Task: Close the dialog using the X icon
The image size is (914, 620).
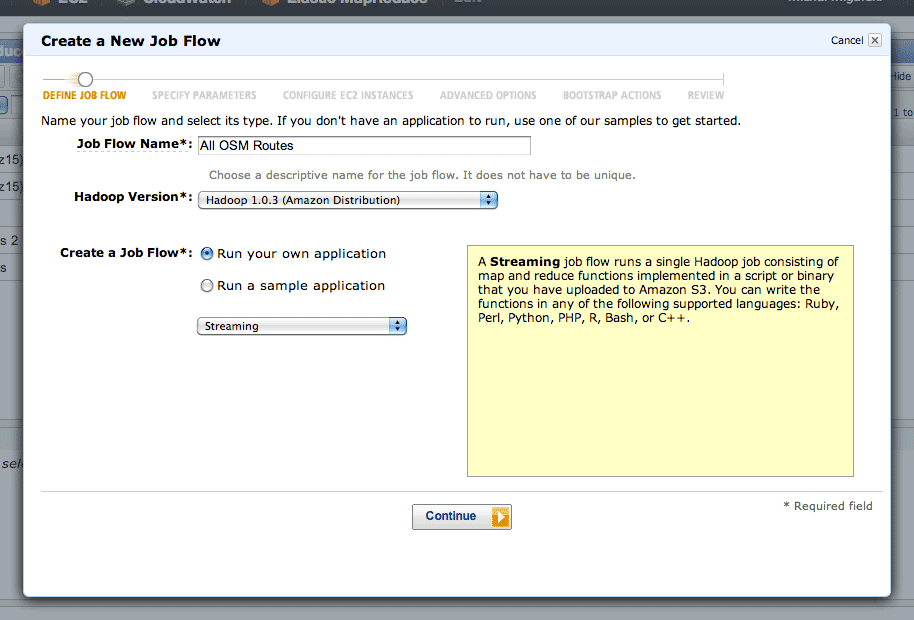Action: (874, 40)
